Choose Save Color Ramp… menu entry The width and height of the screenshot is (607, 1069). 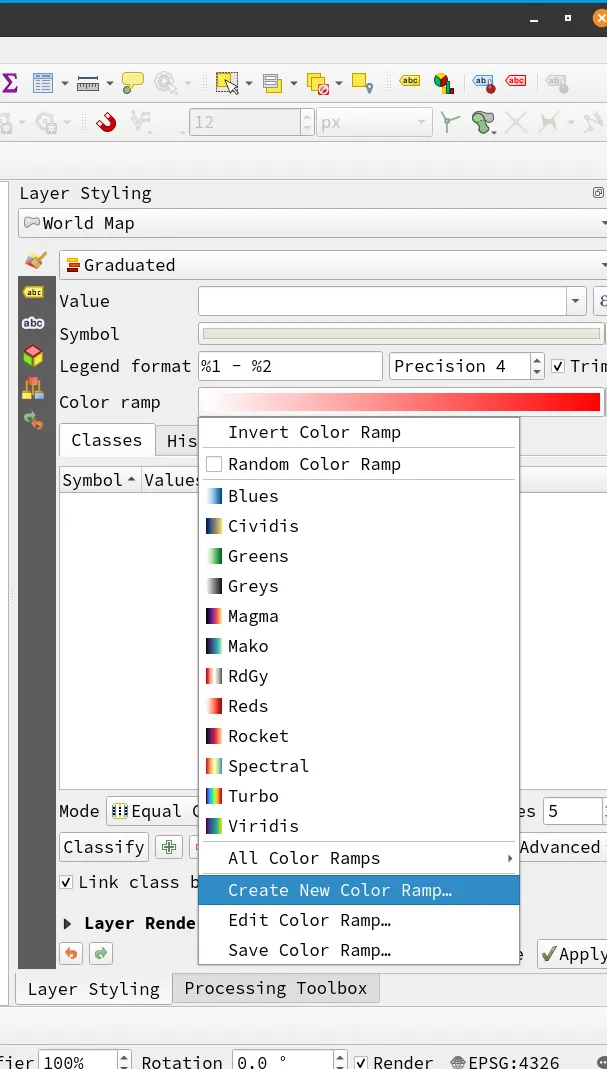[x=359, y=950]
